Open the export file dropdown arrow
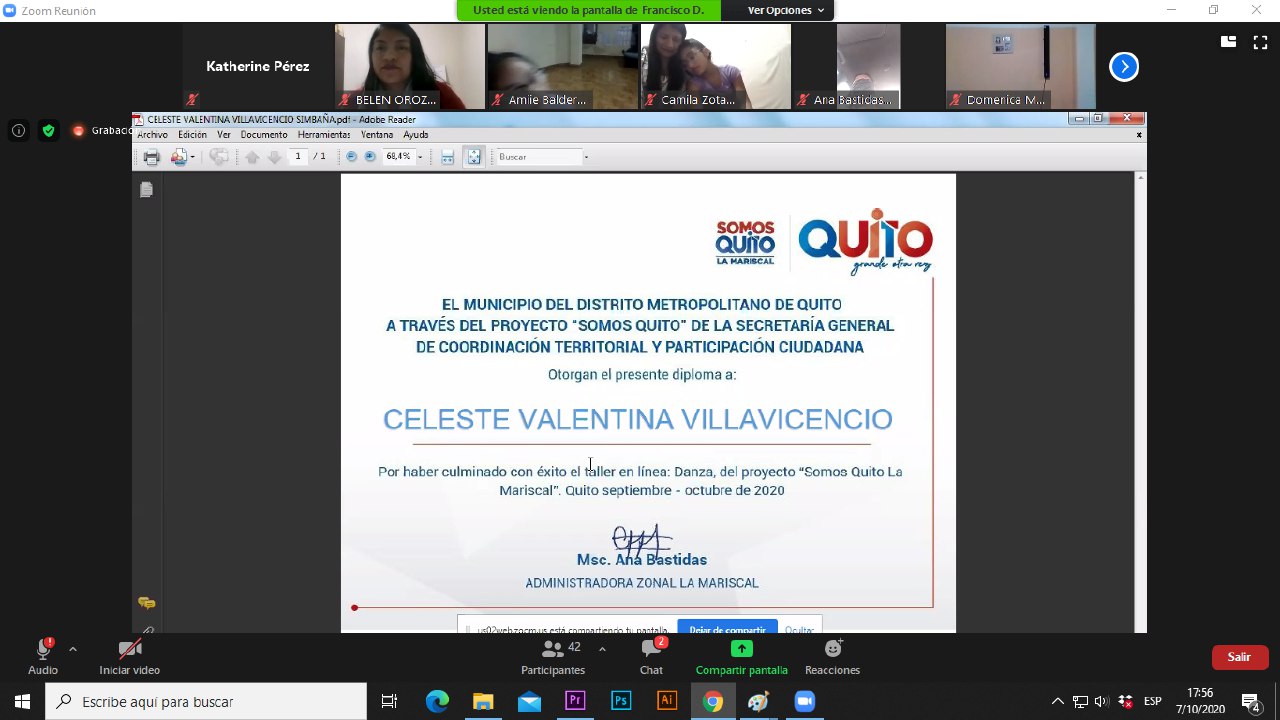This screenshot has width=1280, height=720. (193, 157)
